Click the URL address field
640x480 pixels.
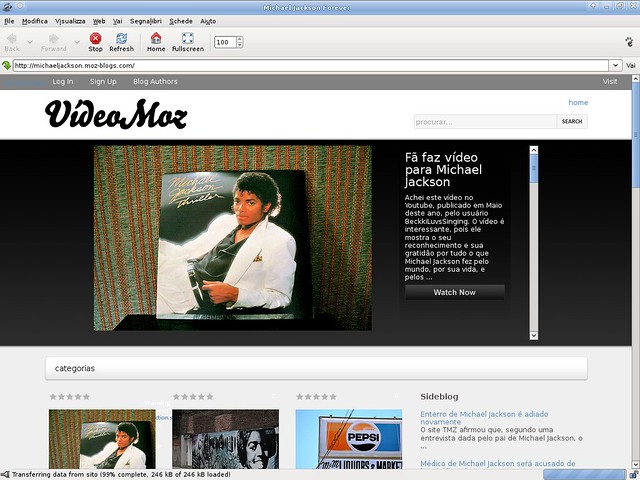coord(311,65)
